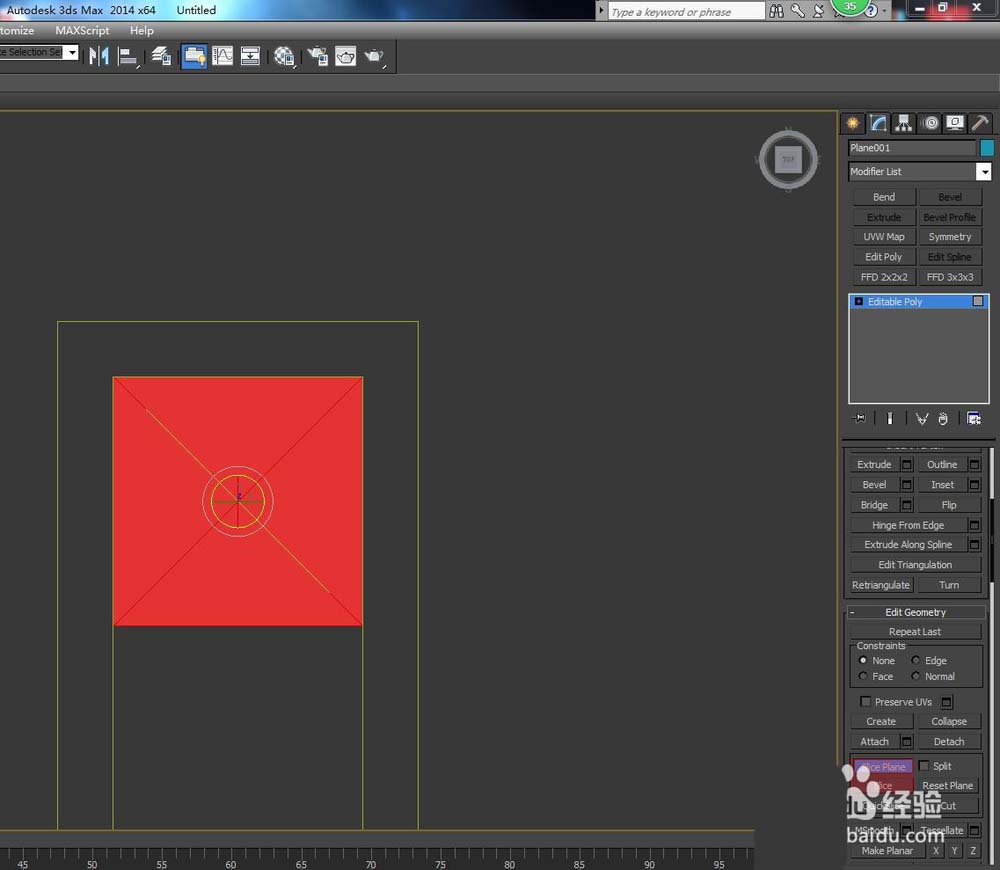Open the Curve Editor from toolbar
This screenshot has height=870, width=1000.
(222, 56)
